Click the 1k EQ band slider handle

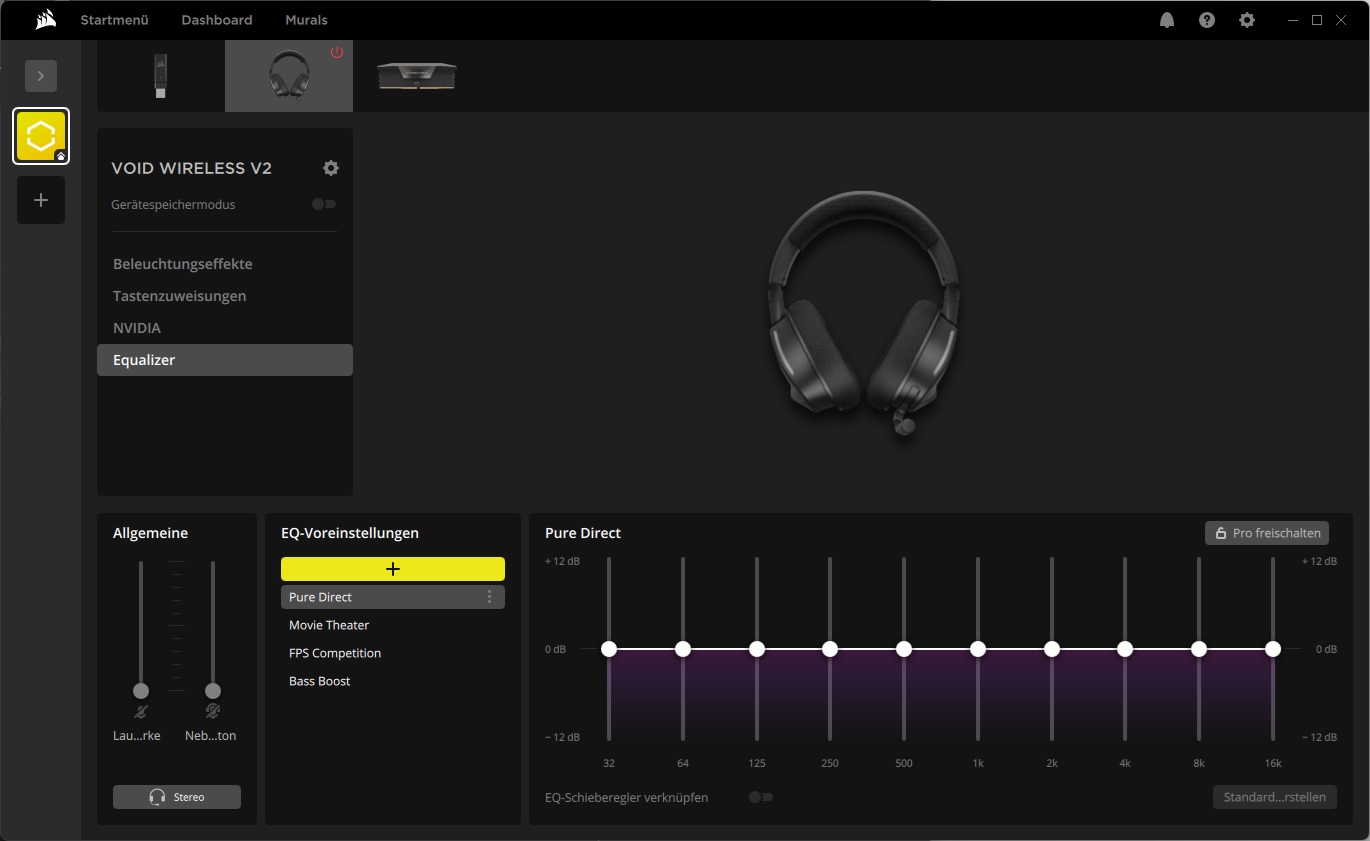point(978,649)
